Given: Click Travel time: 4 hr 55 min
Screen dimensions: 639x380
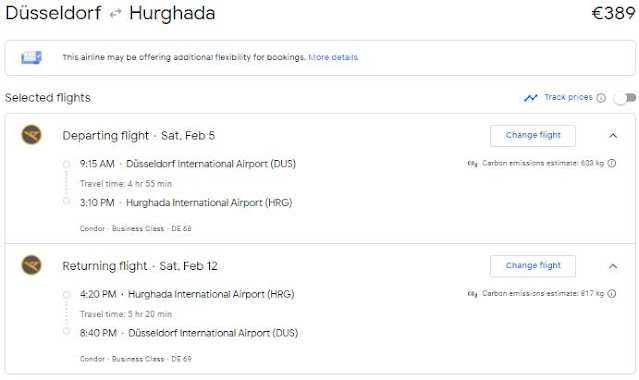Looking at the screenshot, I should (x=126, y=184).
